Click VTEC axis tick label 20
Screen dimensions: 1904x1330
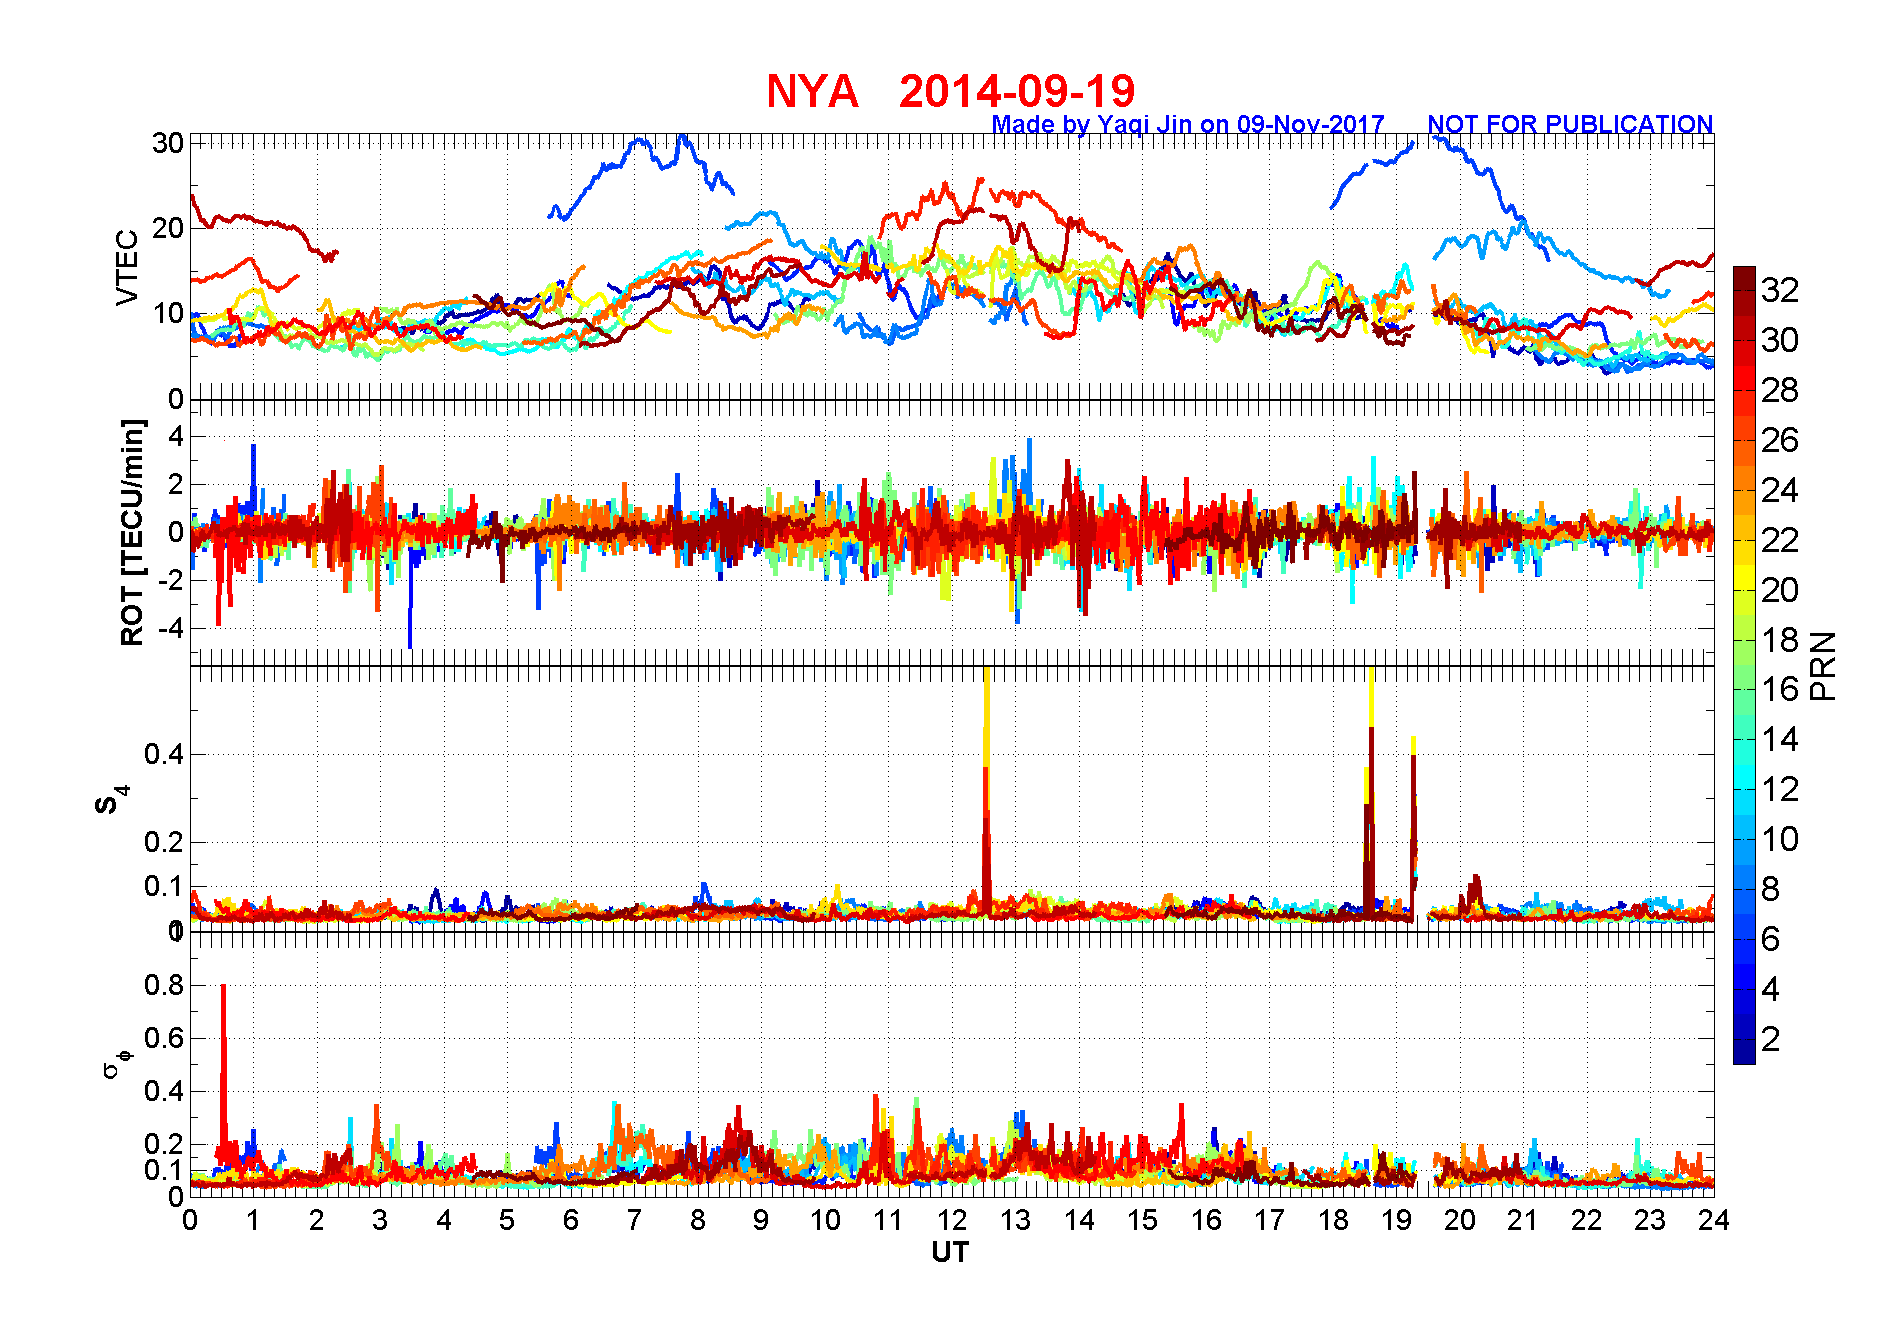[x=168, y=228]
